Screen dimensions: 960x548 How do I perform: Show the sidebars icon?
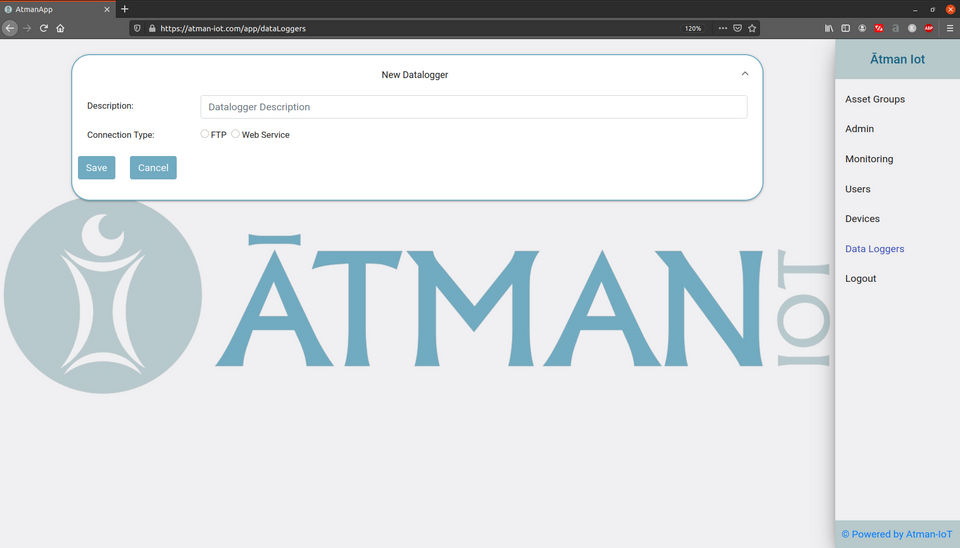point(846,28)
